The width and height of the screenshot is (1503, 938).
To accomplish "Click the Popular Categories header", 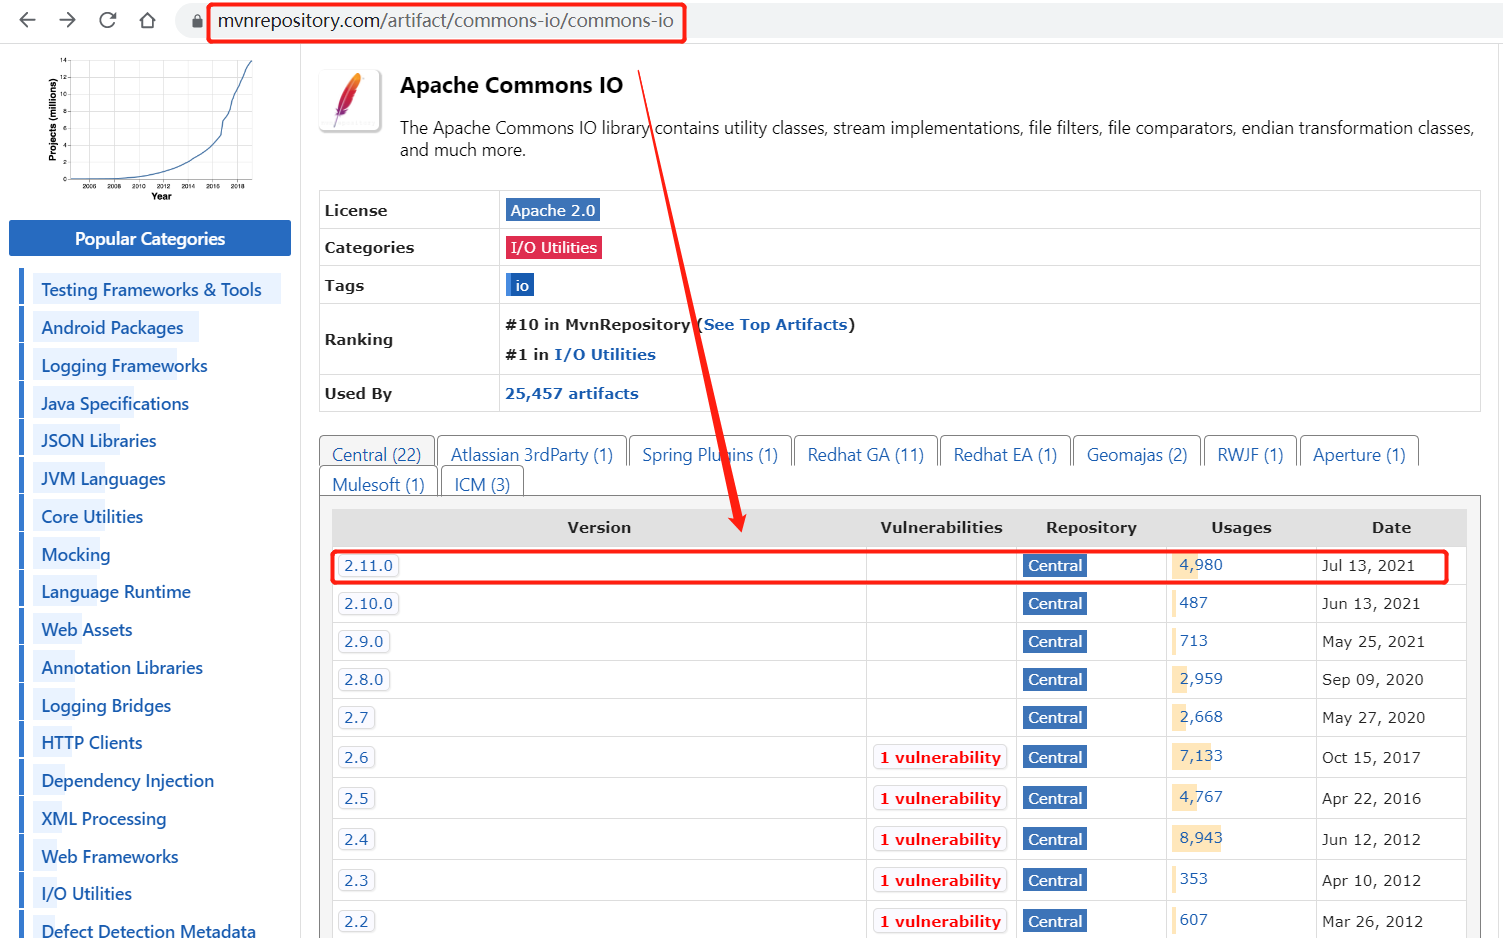I will (x=149, y=238).
